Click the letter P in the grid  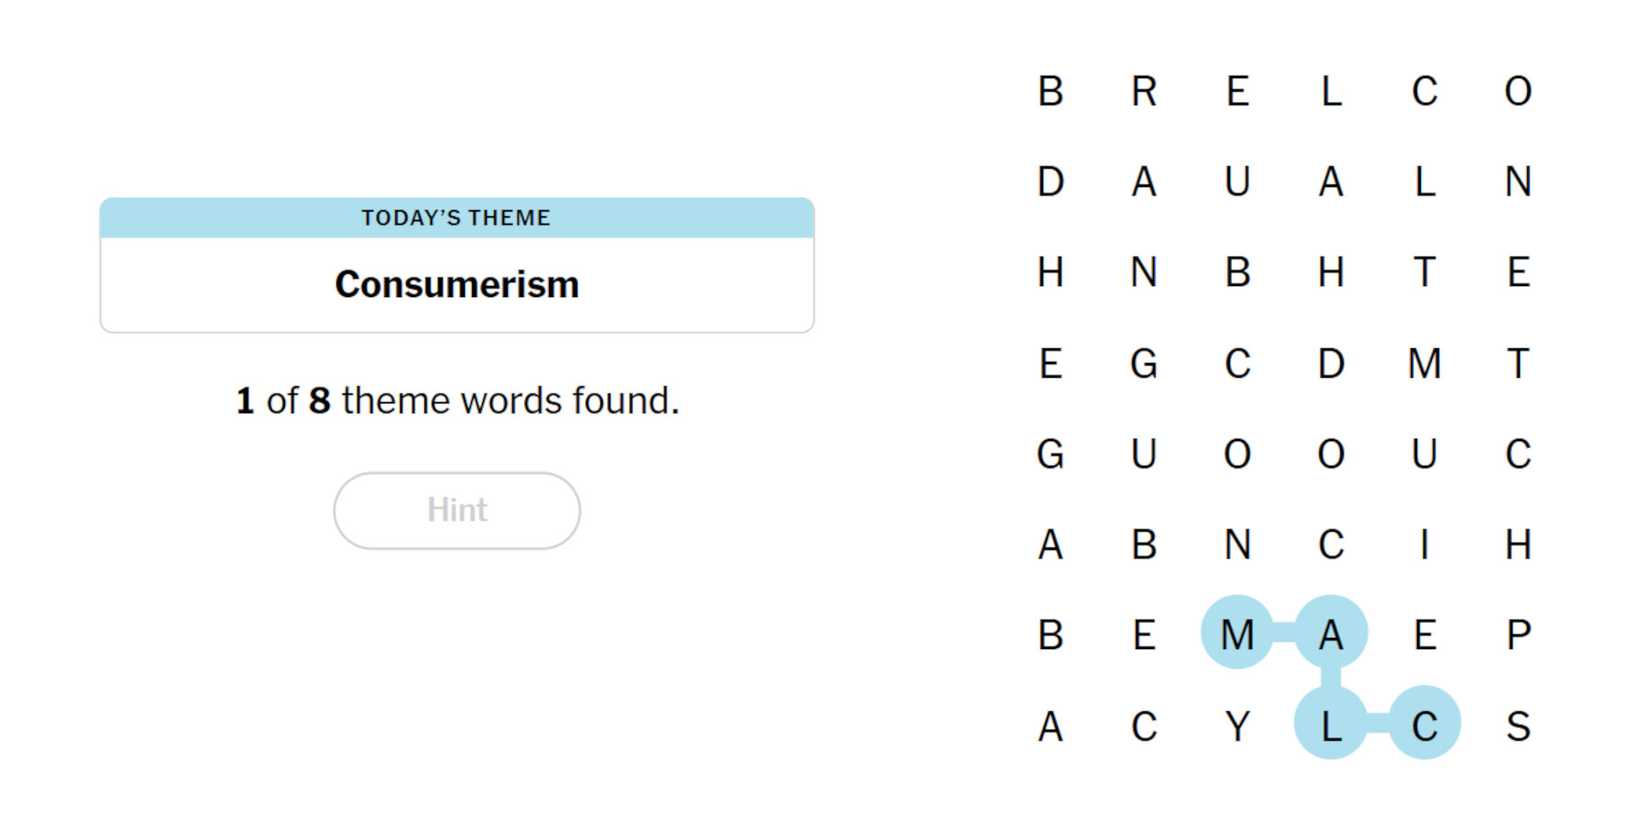point(1518,634)
